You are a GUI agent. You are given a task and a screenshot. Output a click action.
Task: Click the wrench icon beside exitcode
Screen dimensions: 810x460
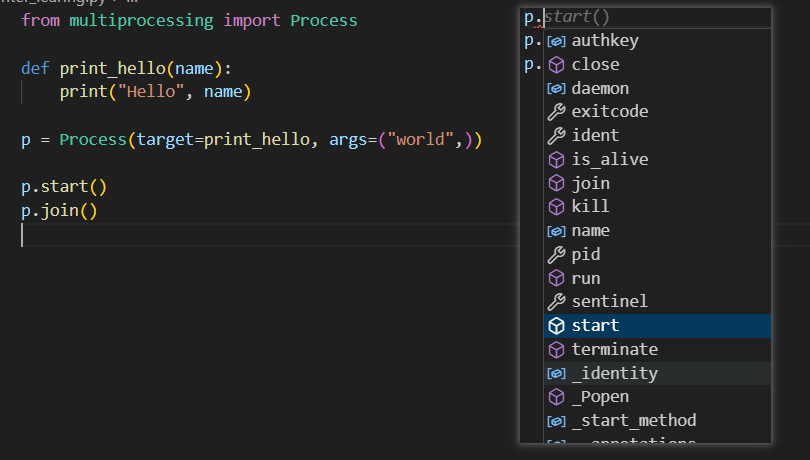(557, 112)
